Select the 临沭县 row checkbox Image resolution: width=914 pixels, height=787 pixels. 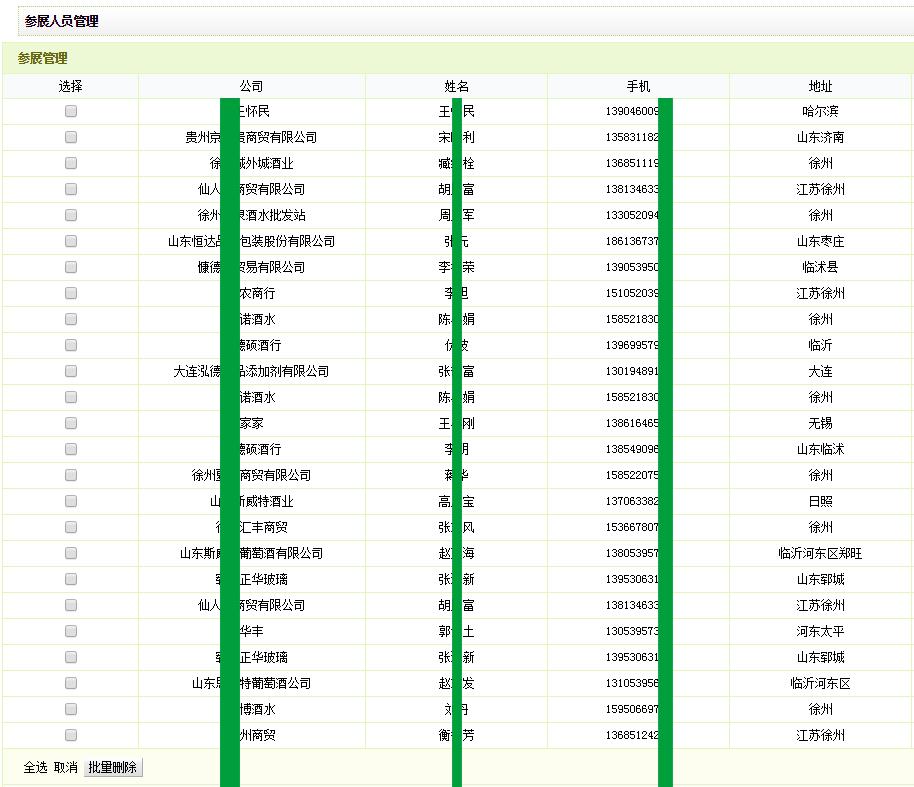[x=71, y=267]
